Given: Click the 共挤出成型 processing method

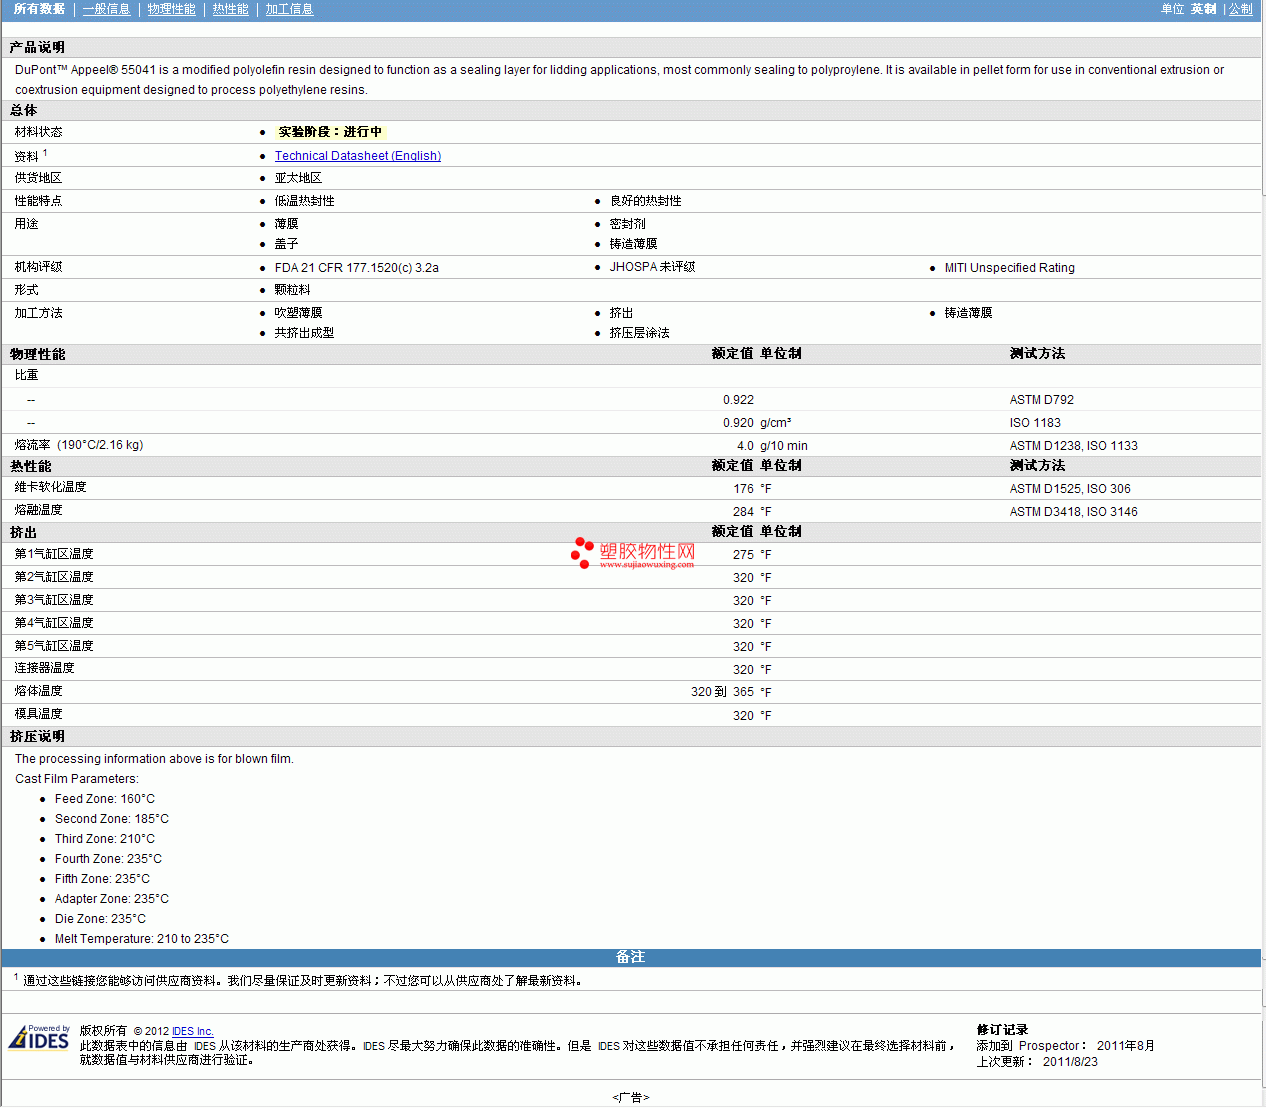Looking at the screenshot, I should click(304, 333).
